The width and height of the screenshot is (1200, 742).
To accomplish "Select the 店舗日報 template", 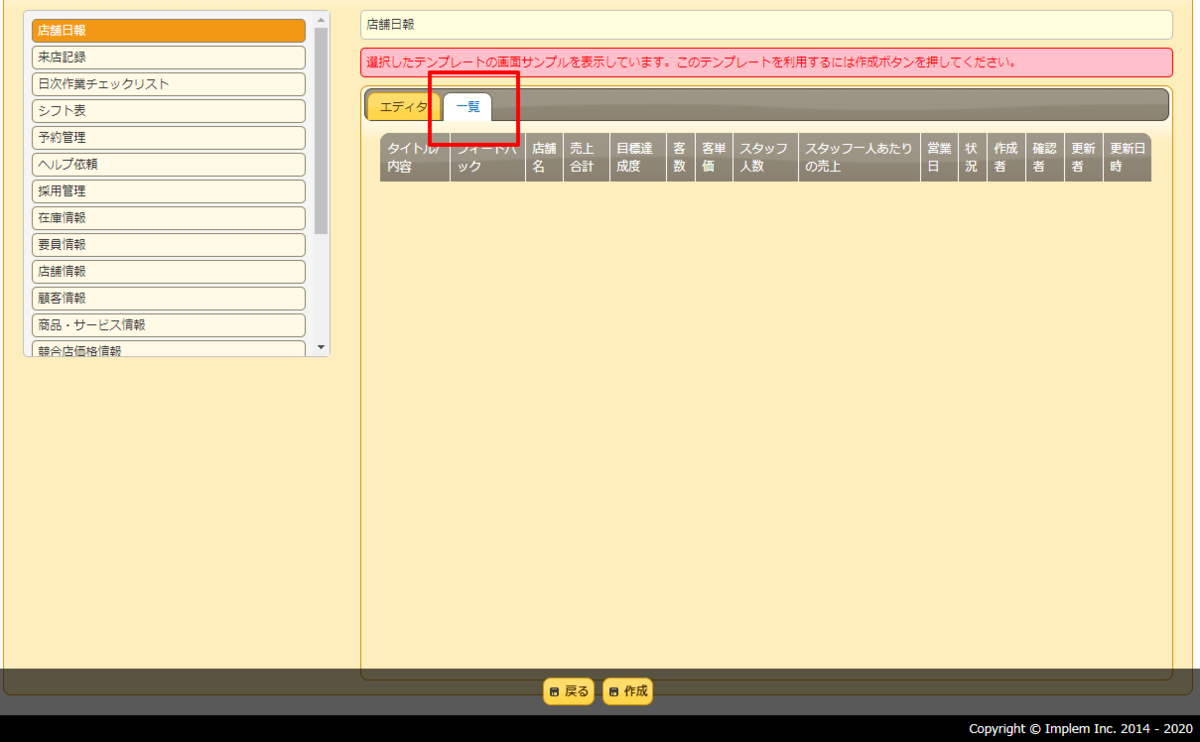I will 168,31.
